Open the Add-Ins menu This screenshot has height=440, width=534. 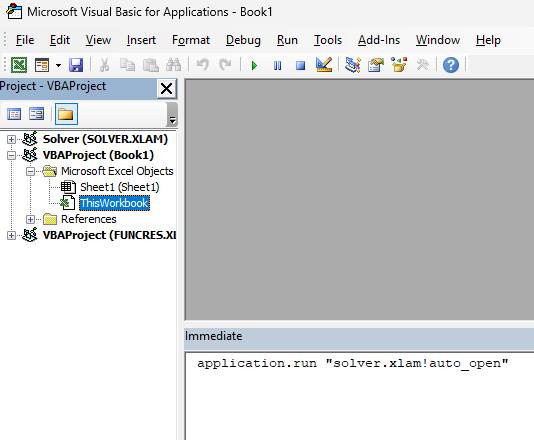[379, 40]
